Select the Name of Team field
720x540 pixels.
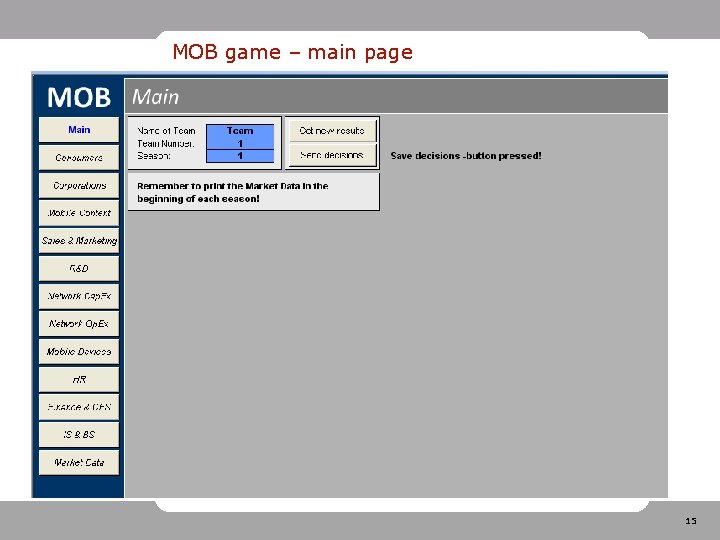pyautogui.click(x=240, y=130)
